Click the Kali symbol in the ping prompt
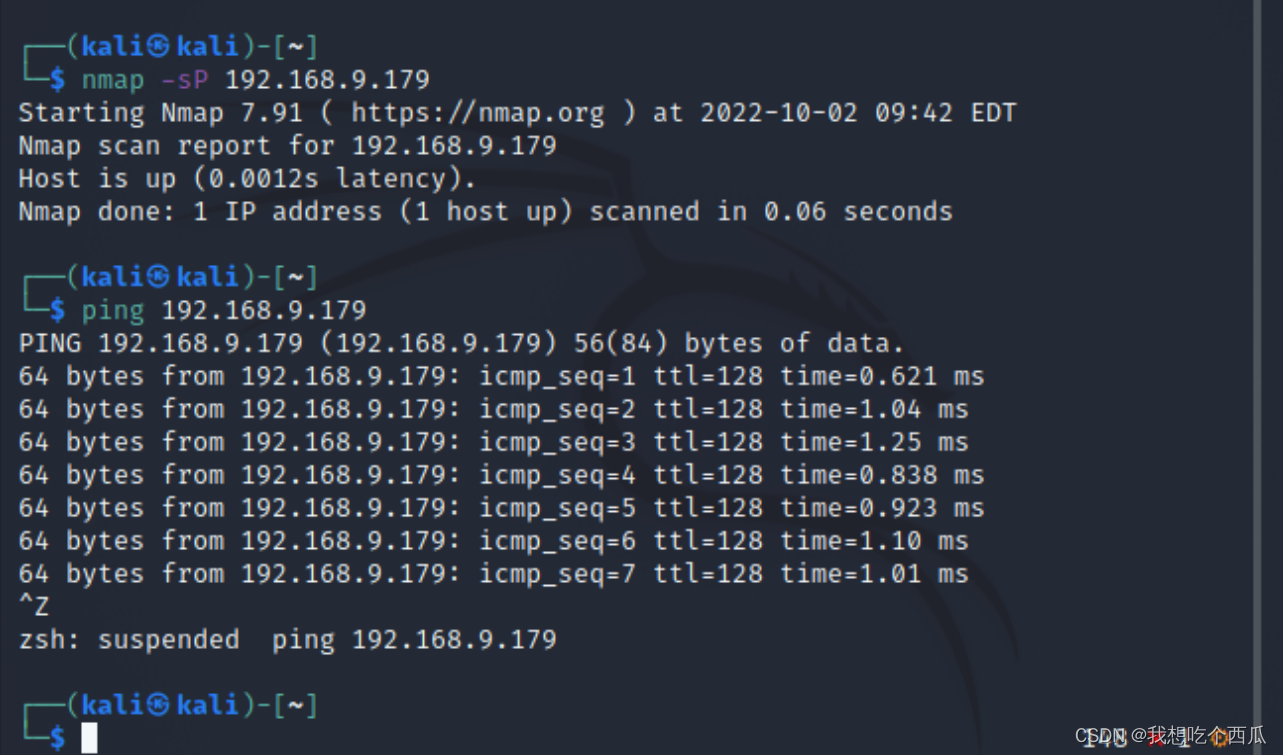Screen dimensions: 1283x755 click(159, 276)
